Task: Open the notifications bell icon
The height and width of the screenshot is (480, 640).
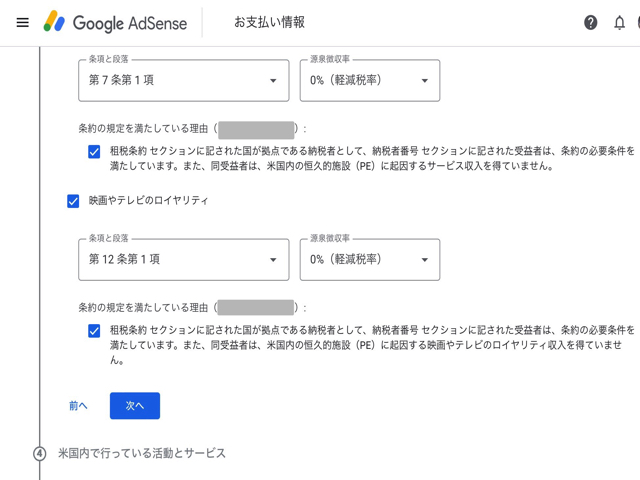Action: (x=620, y=22)
